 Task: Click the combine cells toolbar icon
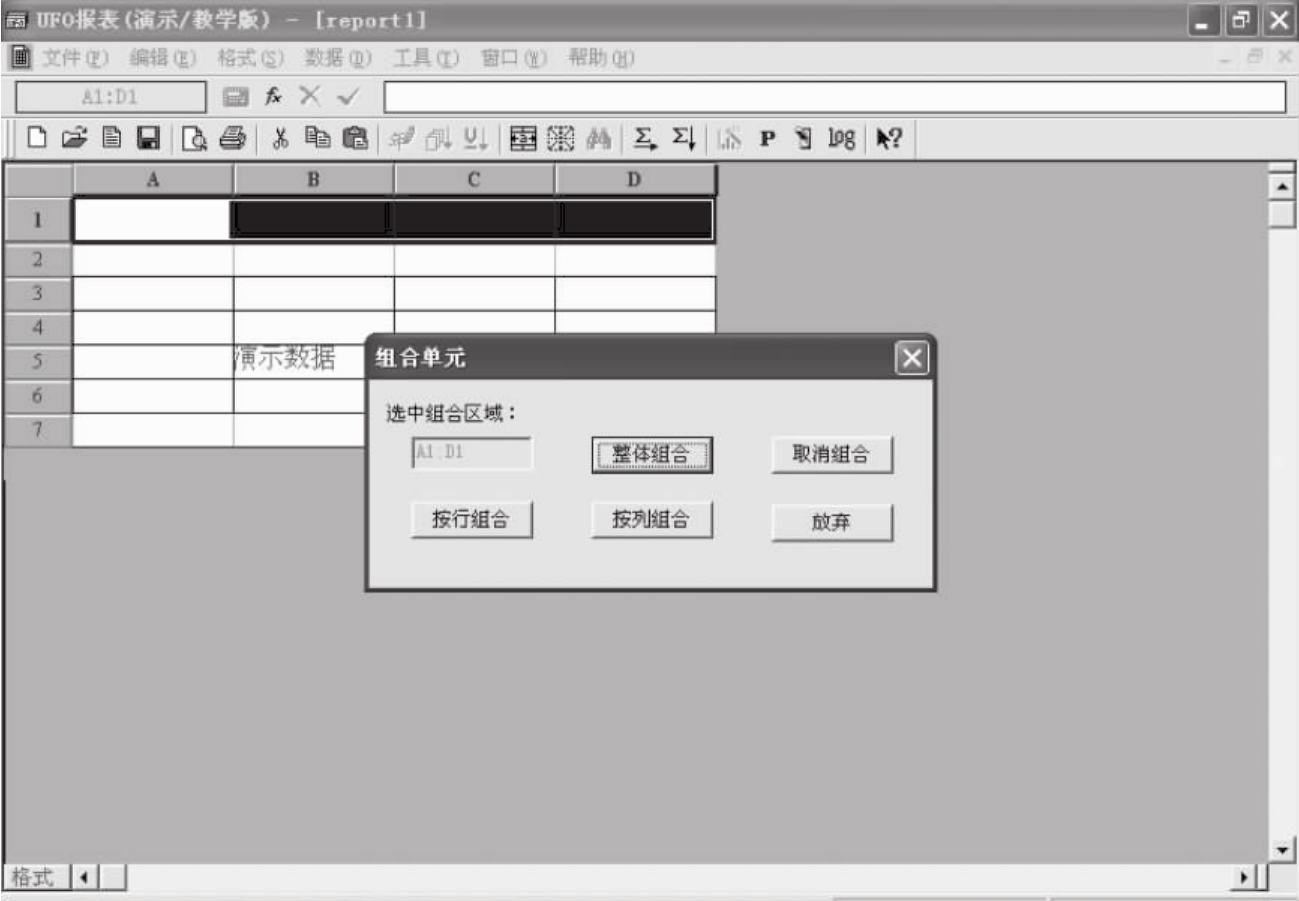coord(522,139)
